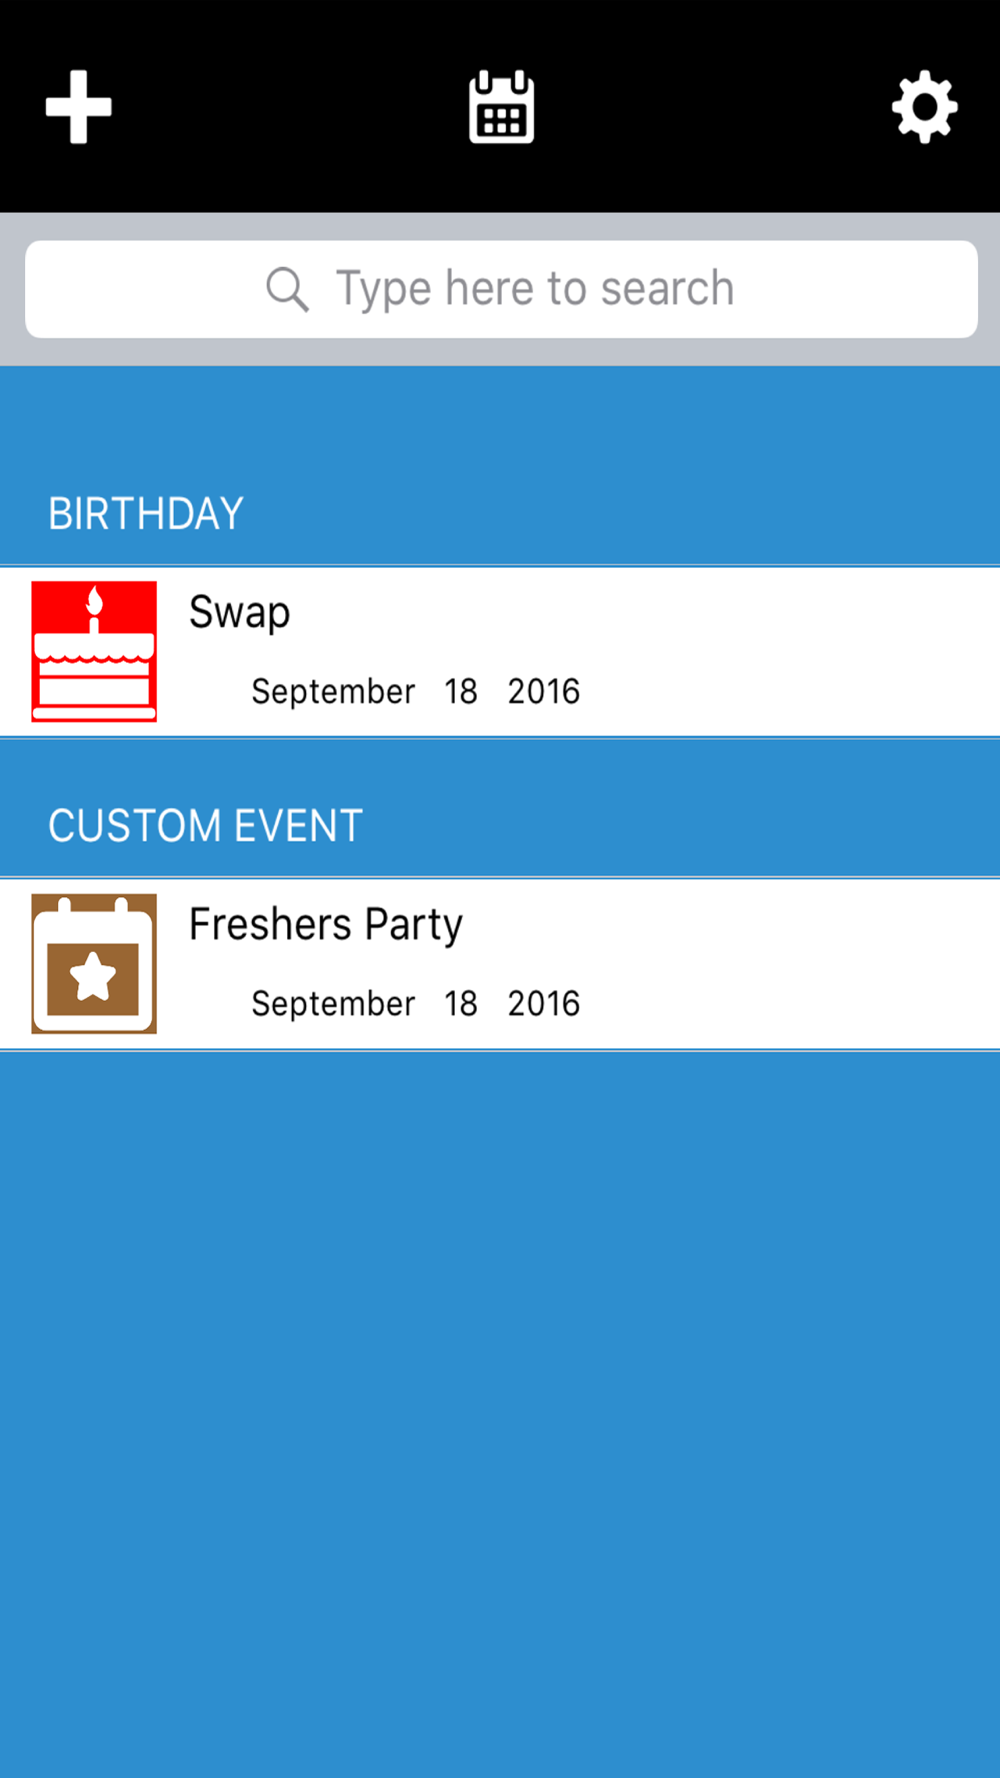Image resolution: width=1000 pixels, height=1778 pixels.
Task: Click Swap's September 18 2016 date
Action: point(415,692)
